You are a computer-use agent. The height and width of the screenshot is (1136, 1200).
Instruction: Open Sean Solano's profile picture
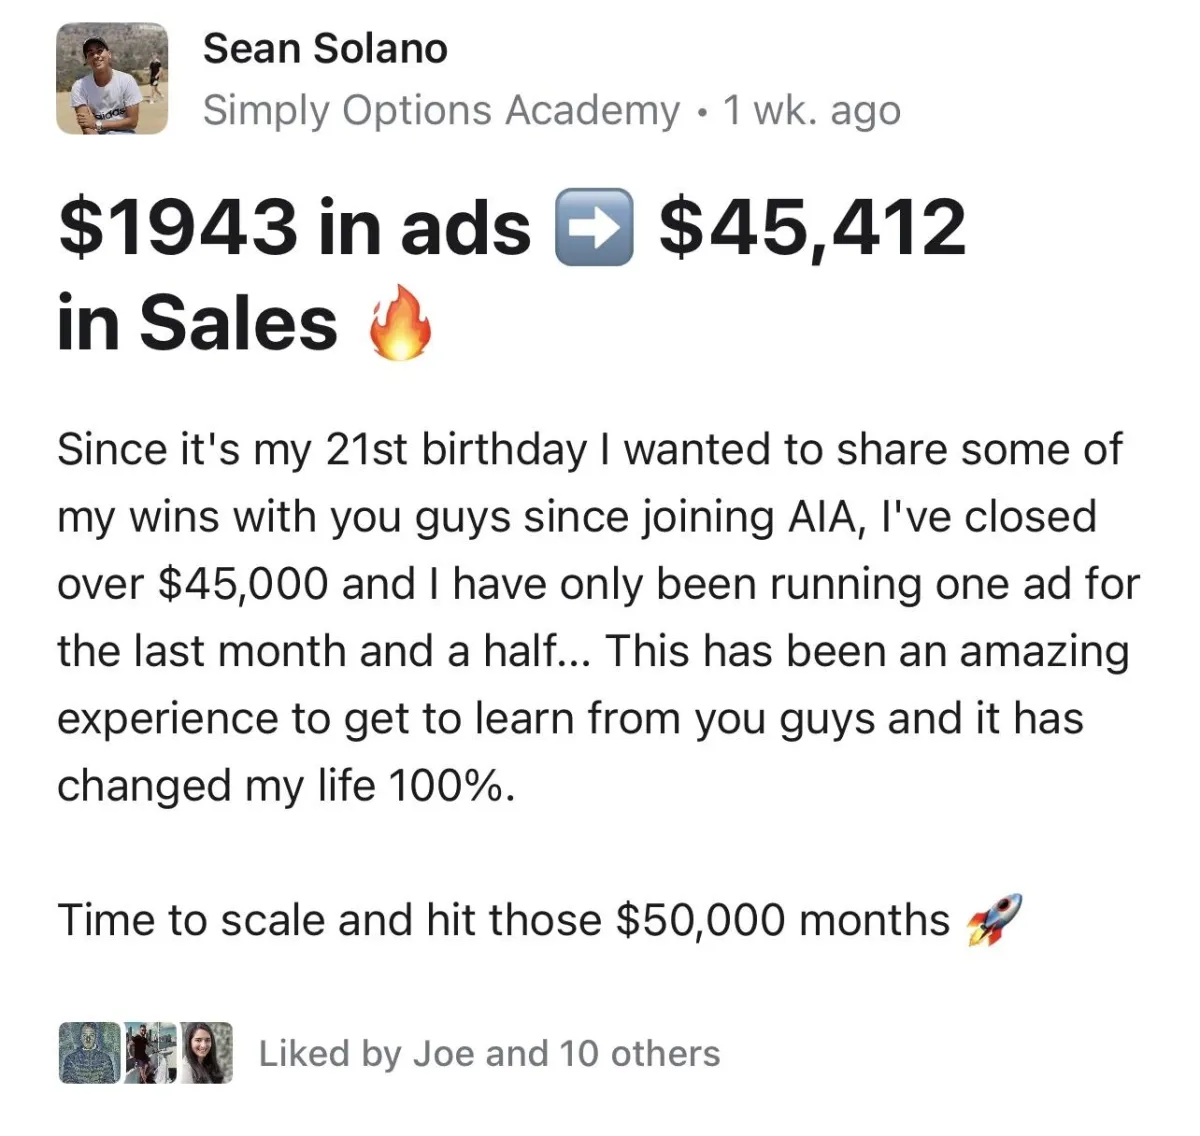[x=111, y=79]
